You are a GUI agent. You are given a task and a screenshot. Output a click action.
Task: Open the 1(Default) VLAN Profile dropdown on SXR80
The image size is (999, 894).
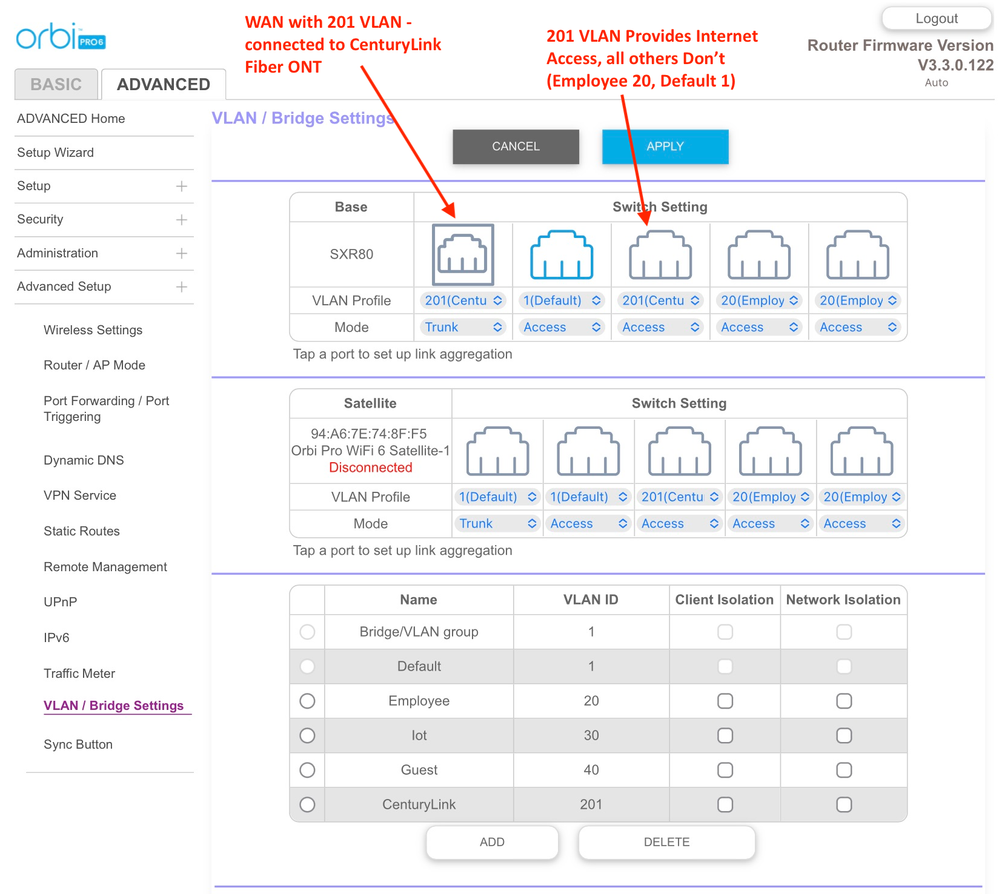(561, 300)
